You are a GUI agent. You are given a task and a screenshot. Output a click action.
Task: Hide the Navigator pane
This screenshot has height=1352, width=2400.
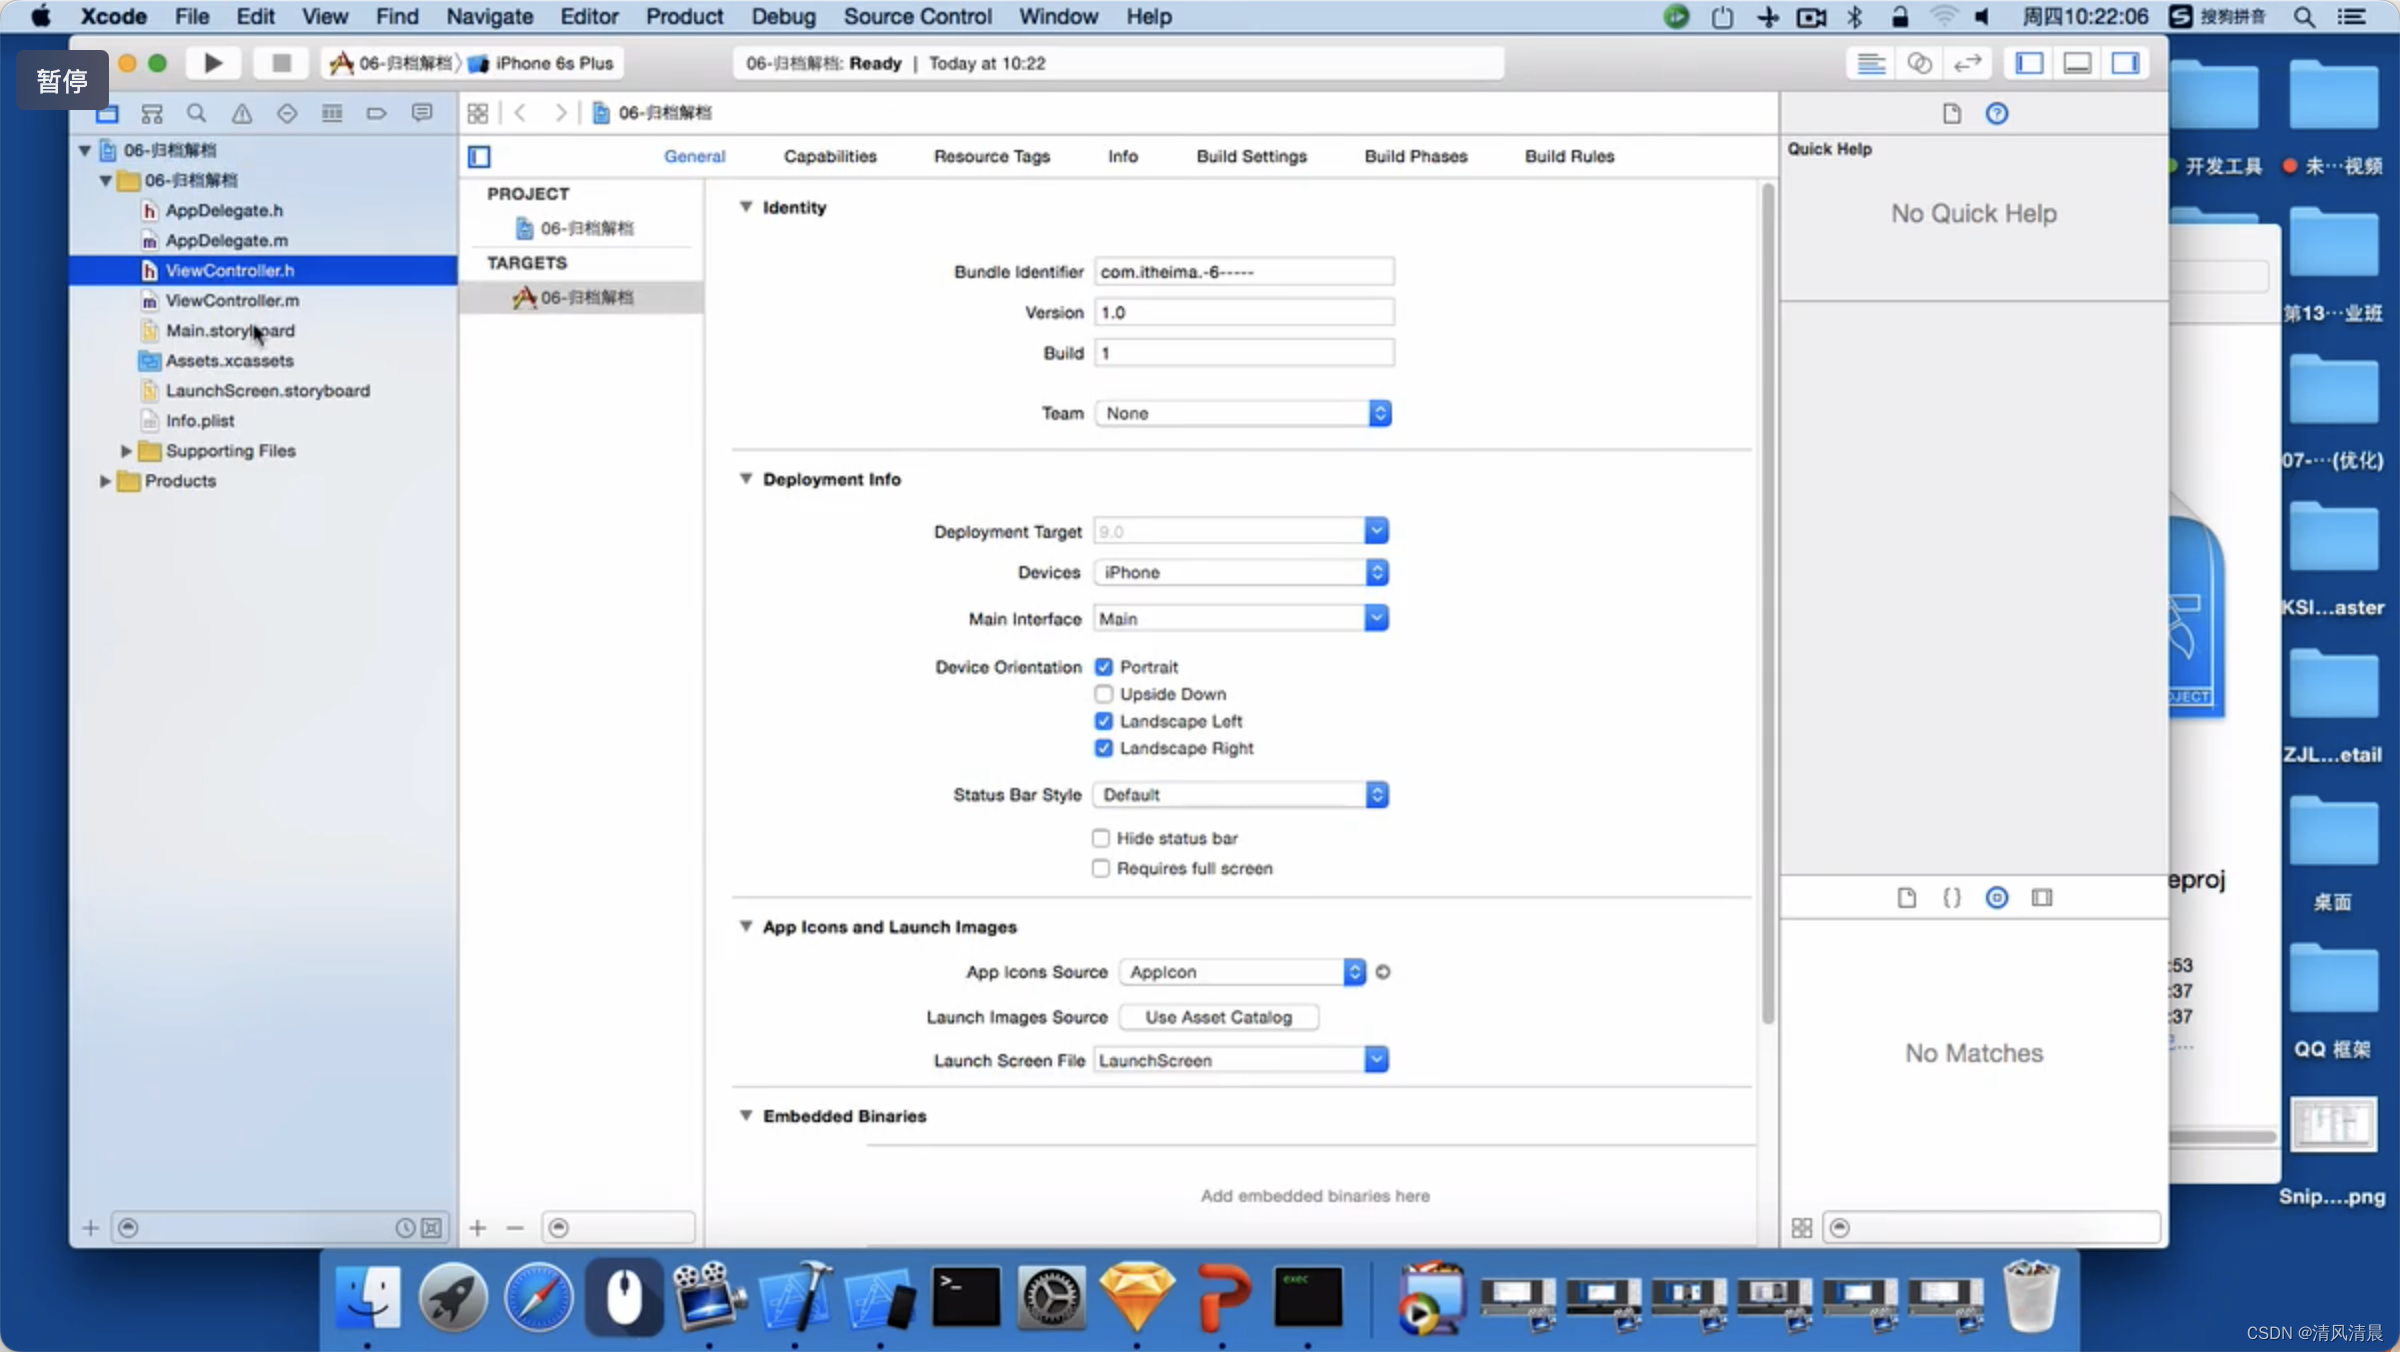click(2029, 63)
